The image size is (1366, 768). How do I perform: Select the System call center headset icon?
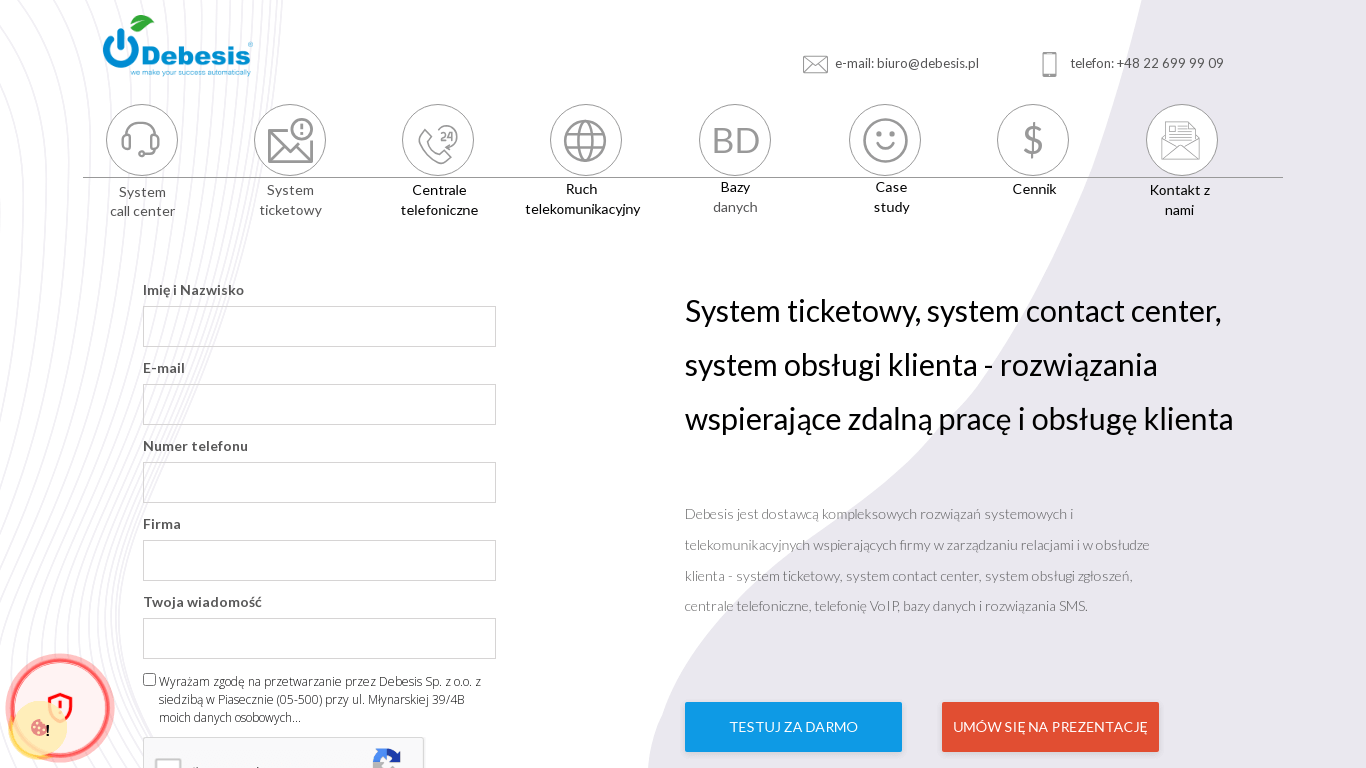coord(142,140)
